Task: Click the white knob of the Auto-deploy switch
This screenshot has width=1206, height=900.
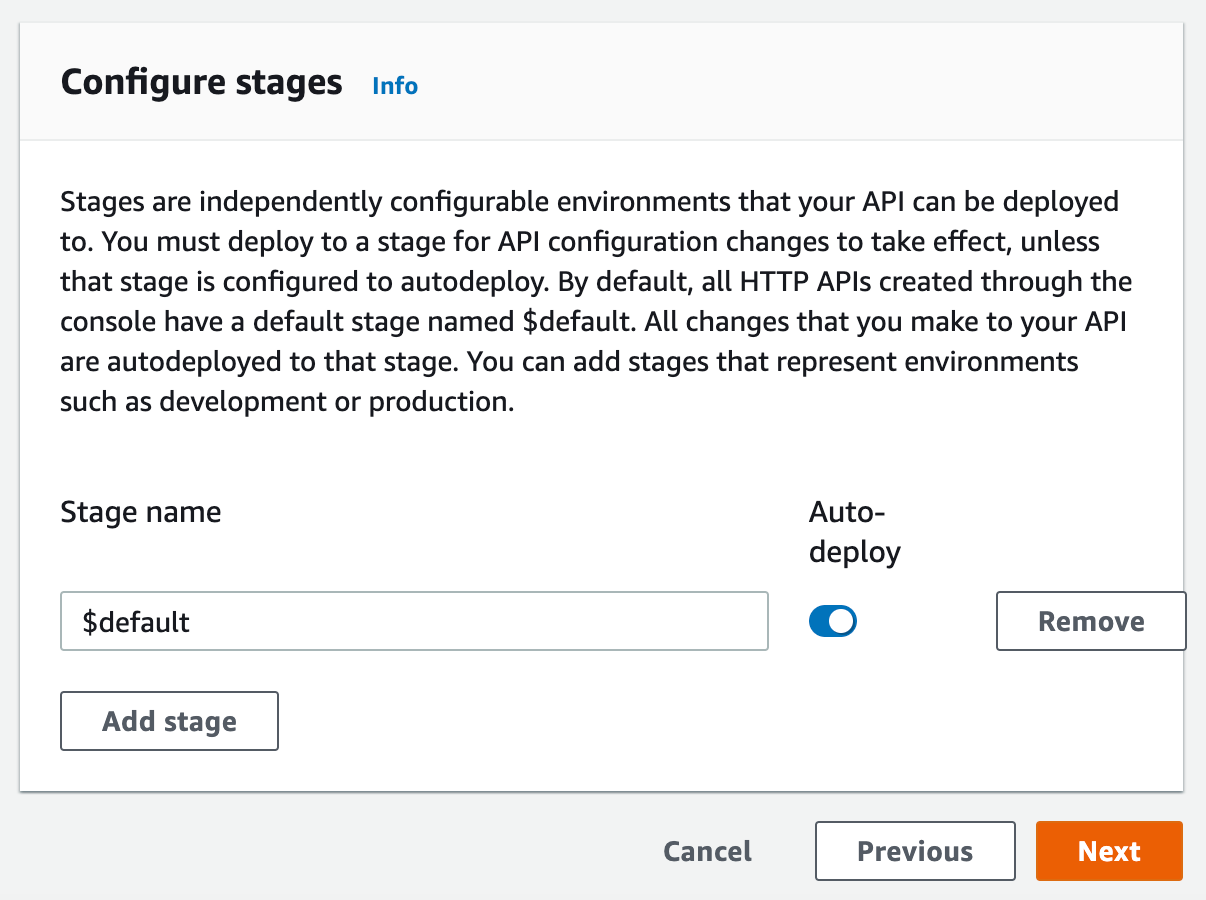Action: click(842, 622)
